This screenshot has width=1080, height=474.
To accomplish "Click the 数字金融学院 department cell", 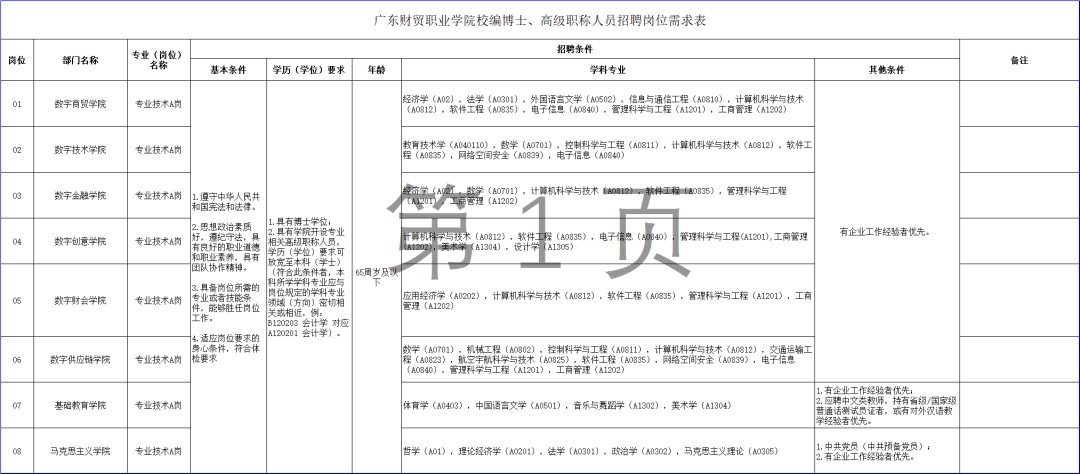I will pyautogui.click(x=81, y=196).
